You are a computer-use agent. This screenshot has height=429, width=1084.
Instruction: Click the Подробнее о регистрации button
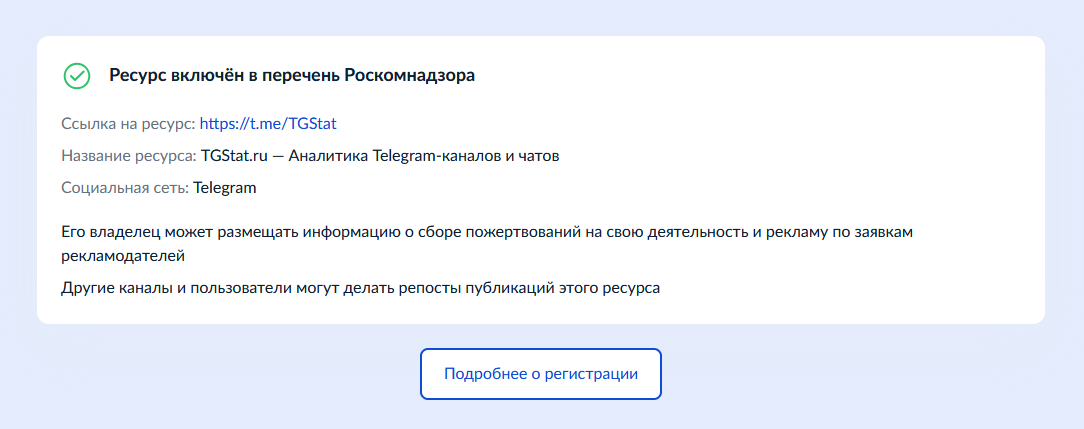pos(541,374)
